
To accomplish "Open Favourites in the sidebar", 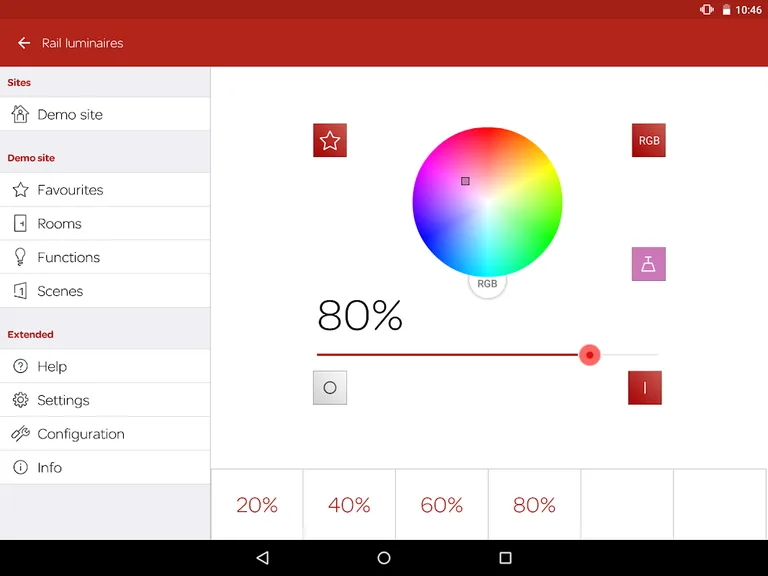I will pyautogui.click(x=105, y=190).
